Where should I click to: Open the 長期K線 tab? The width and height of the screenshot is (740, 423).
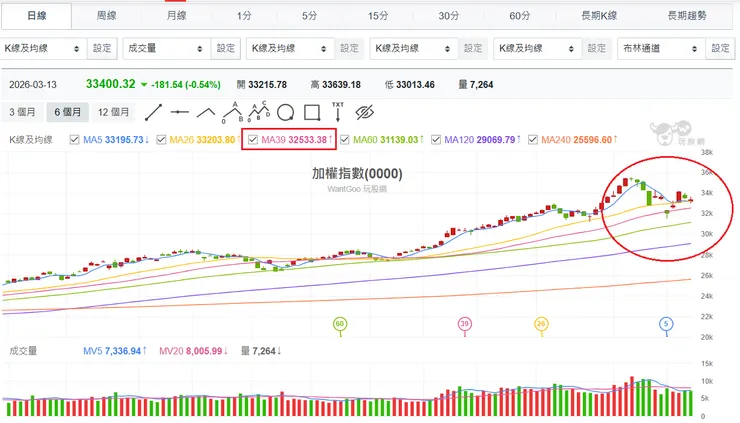(x=599, y=16)
